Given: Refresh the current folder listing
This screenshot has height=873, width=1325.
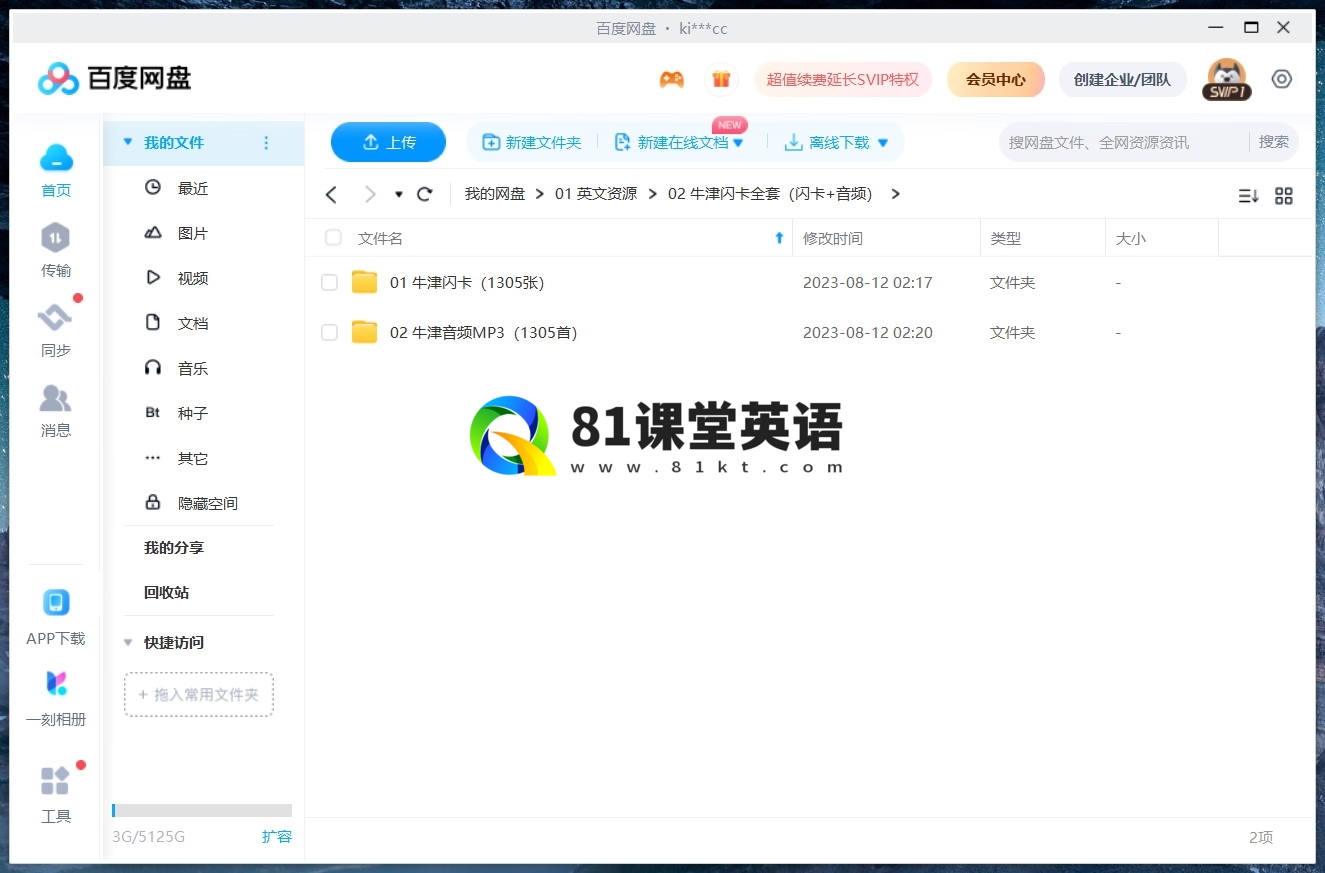Looking at the screenshot, I should click(x=425, y=194).
